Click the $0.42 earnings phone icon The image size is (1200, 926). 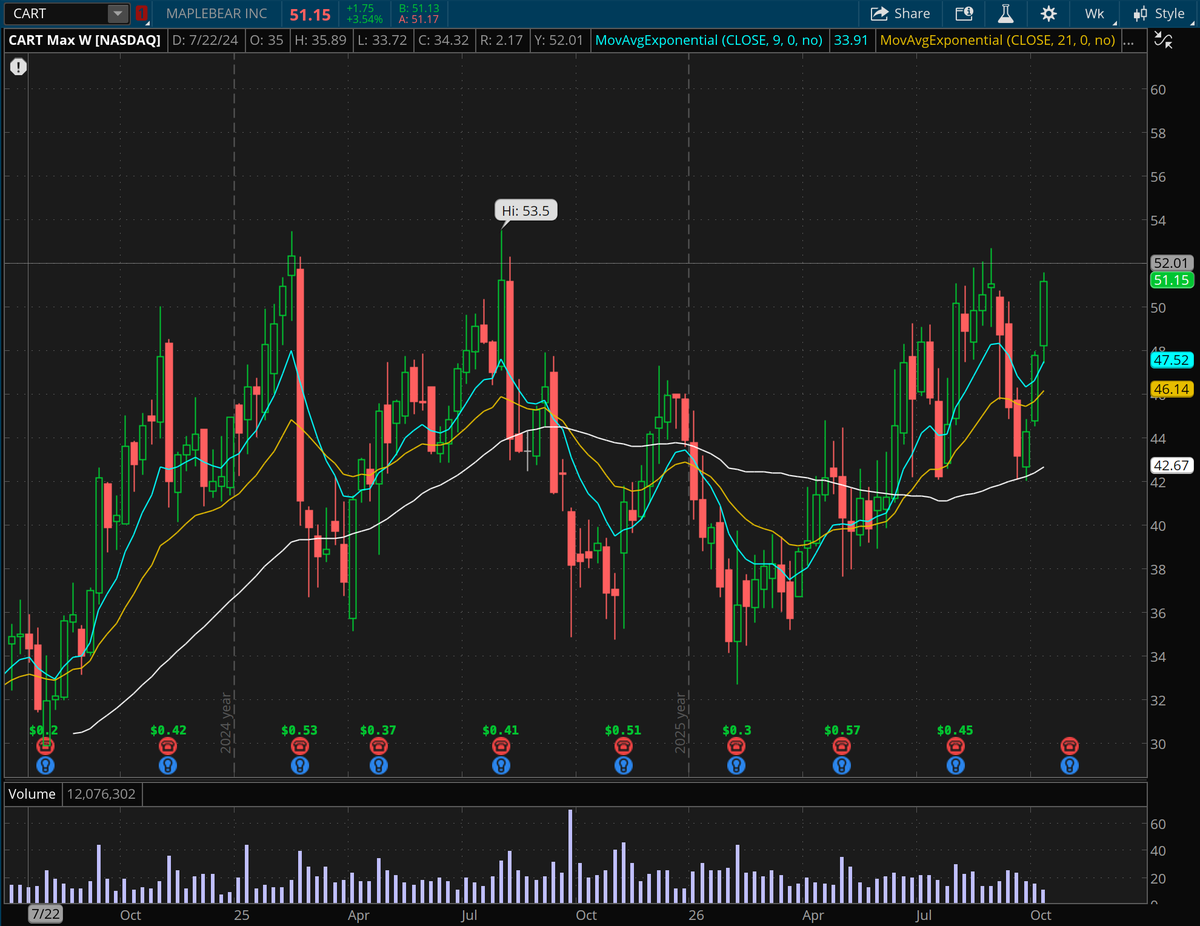168,746
